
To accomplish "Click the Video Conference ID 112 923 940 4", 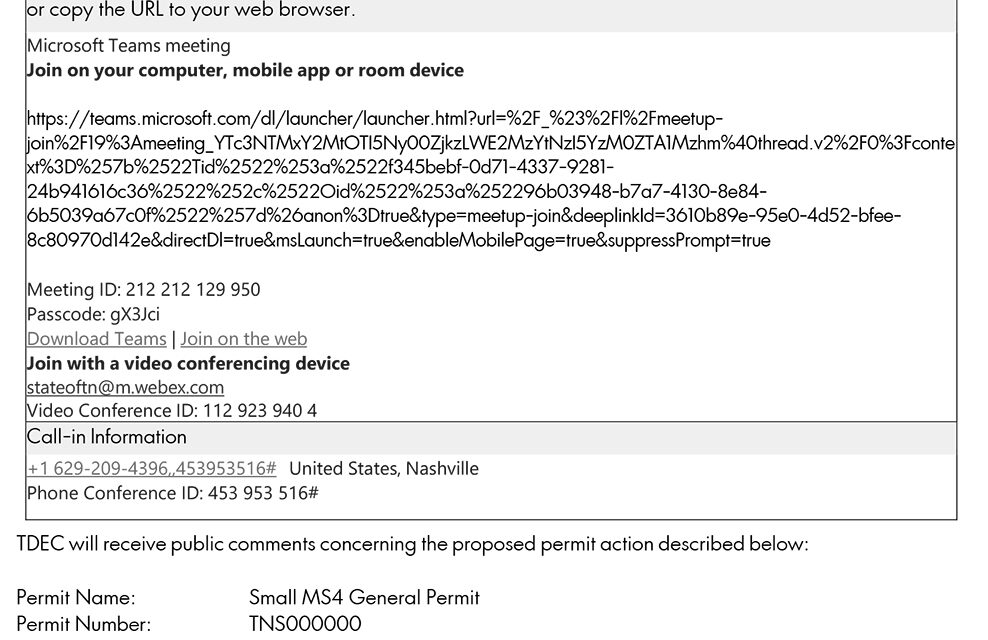I will pos(171,411).
